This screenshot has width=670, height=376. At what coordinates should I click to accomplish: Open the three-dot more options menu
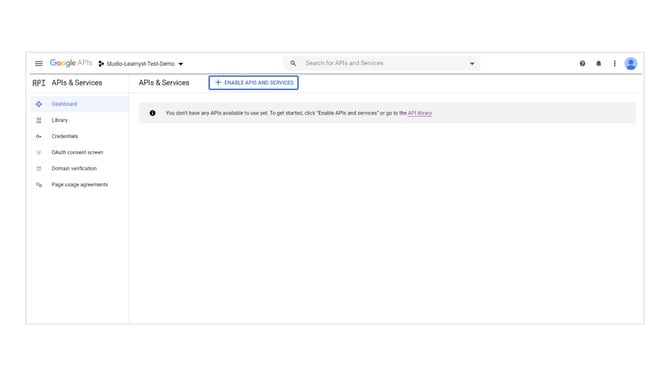click(614, 63)
